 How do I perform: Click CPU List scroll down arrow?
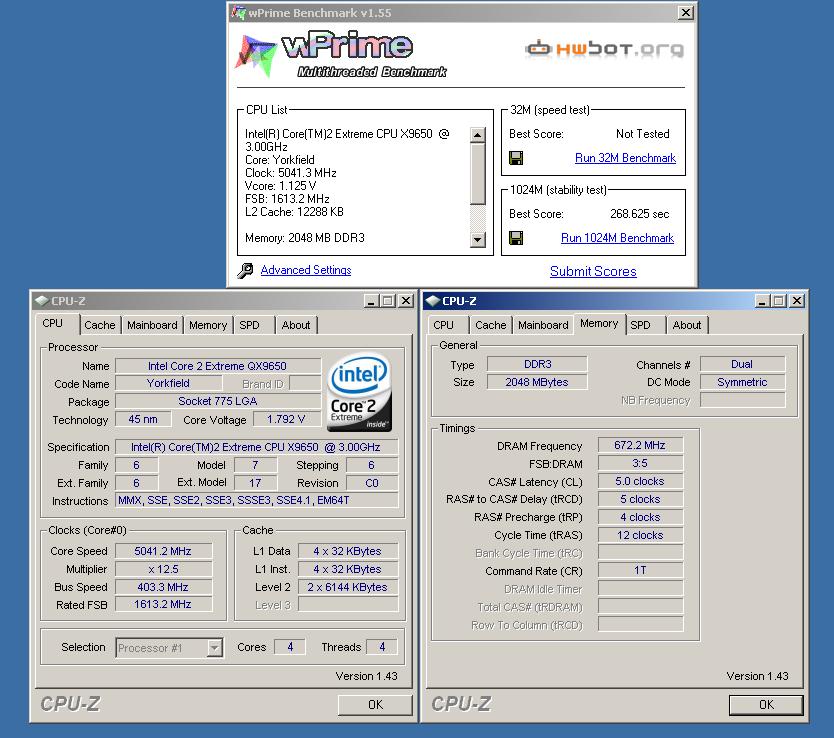(x=478, y=240)
